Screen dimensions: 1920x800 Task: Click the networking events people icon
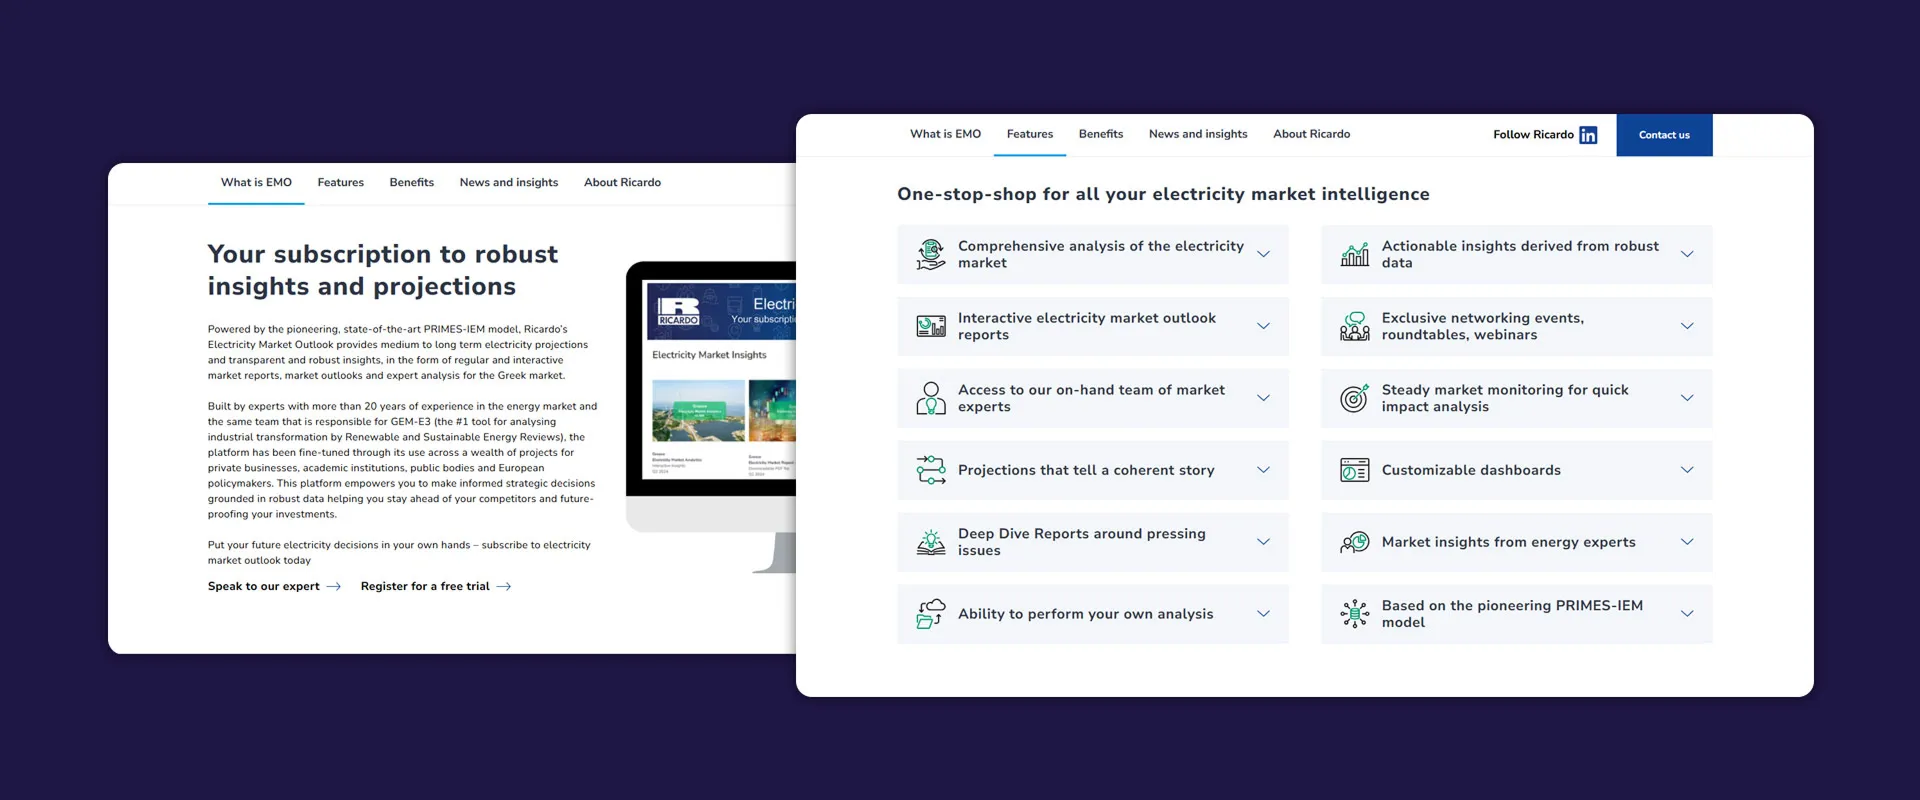[x=1354, y=326]
